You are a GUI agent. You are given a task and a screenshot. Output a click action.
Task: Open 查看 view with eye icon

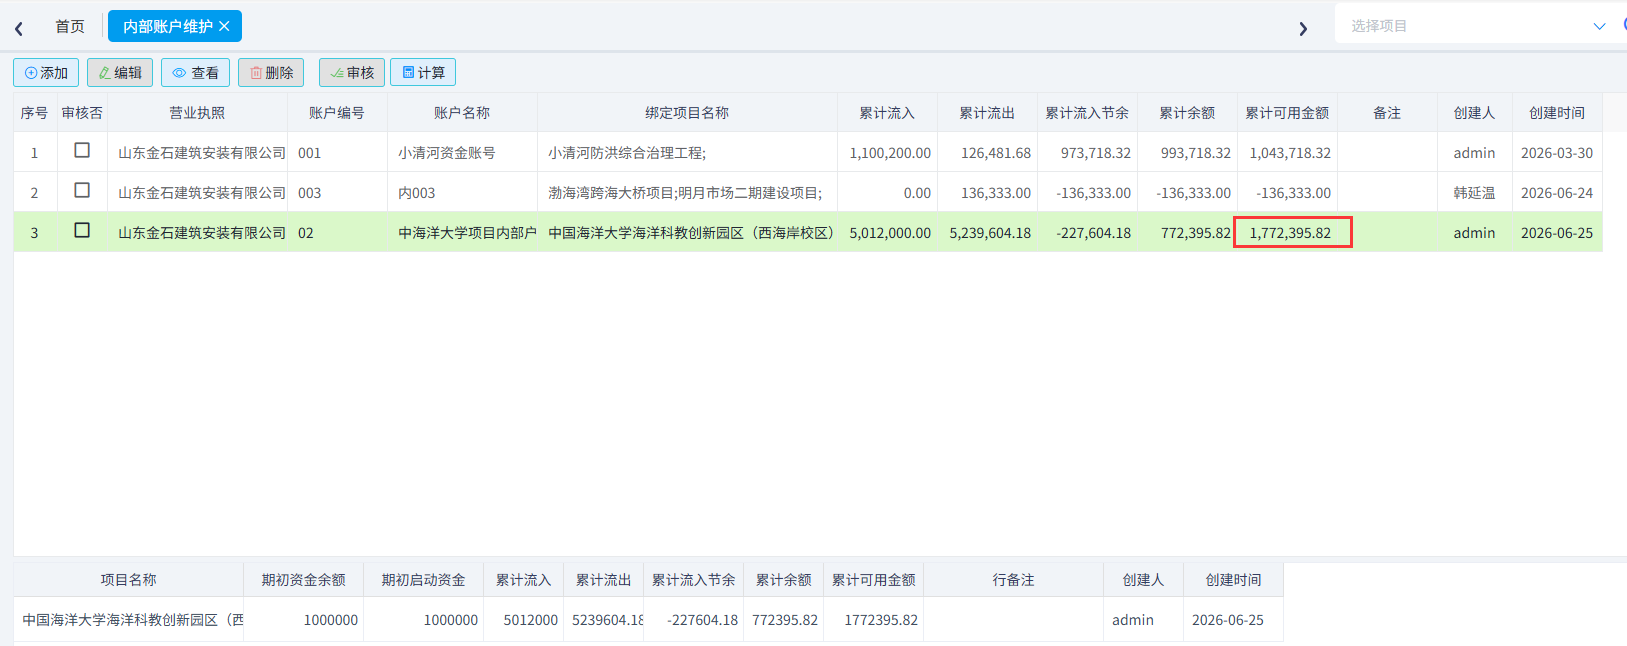(195, 73)
